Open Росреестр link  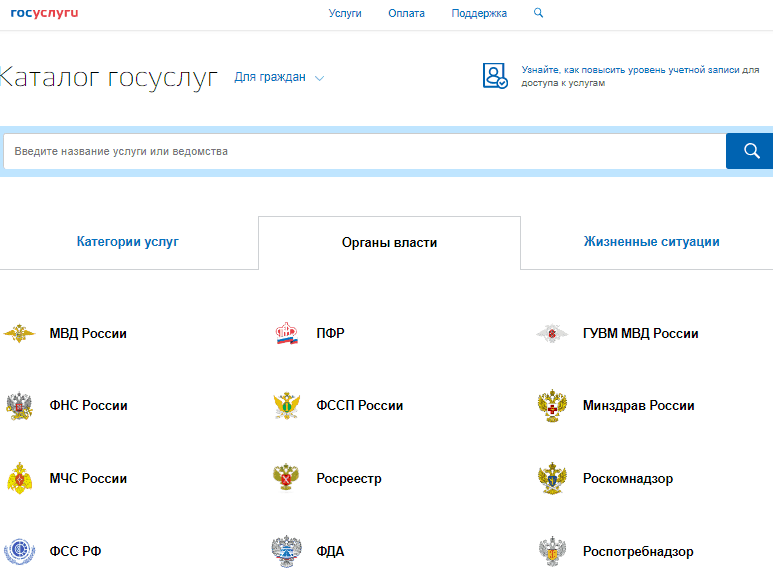pyautogui.click(x=349, y=479)
